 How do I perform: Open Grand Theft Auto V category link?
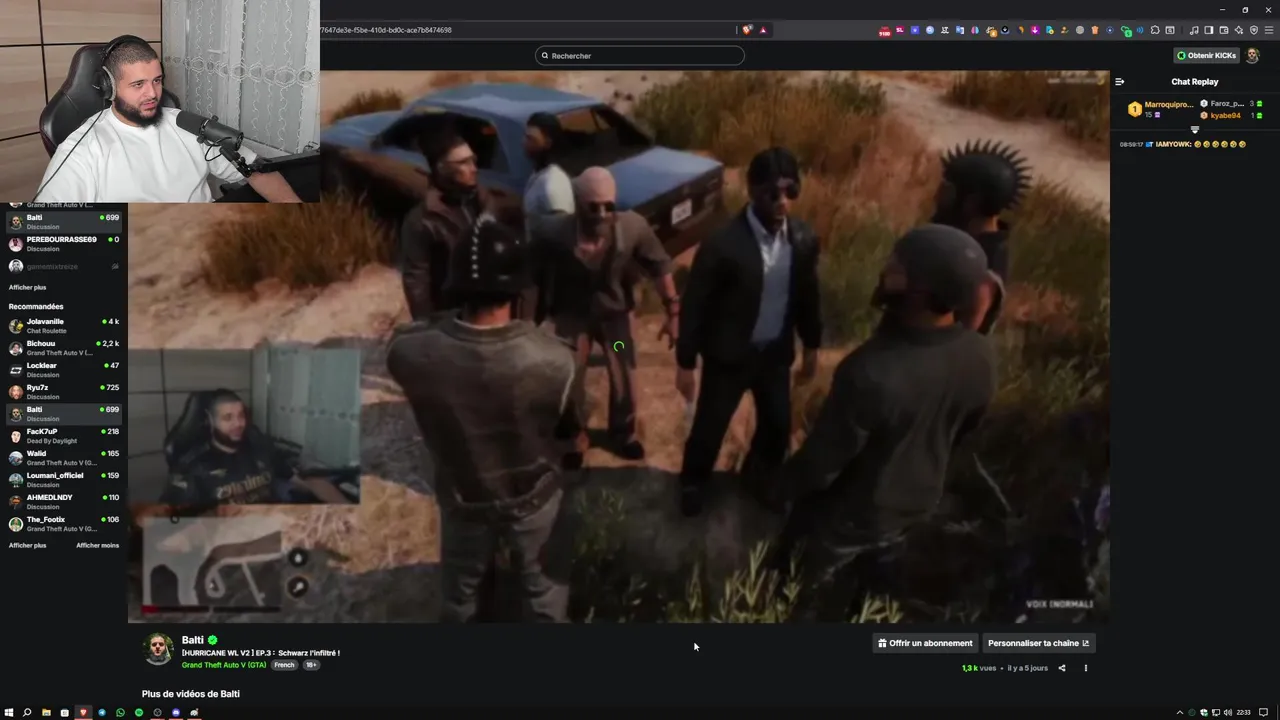coord(224,665)
